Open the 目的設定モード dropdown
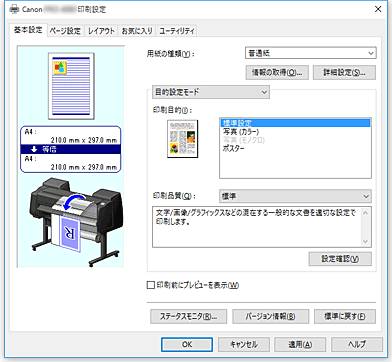392x362 pixels. pyautogui.click(x=211, y=92)
